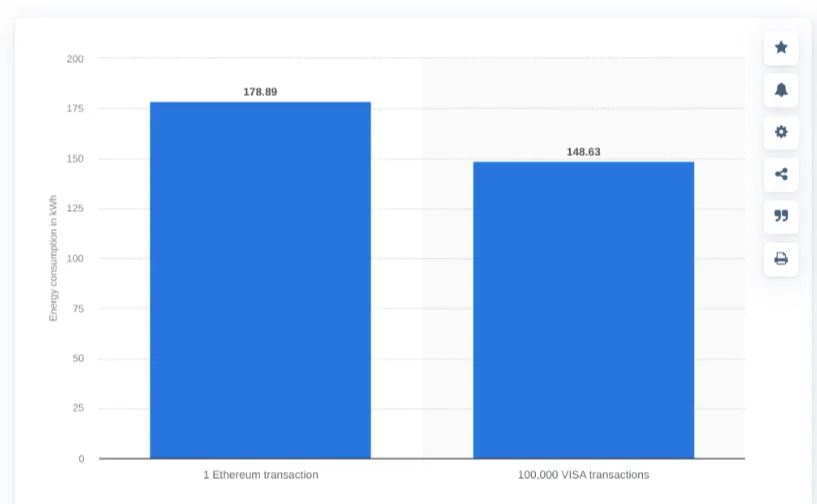Image resolution: width=817 pixels, height=504 pixels.
Task: Click the 100 y-axis tick label
Action: [75, 259]
